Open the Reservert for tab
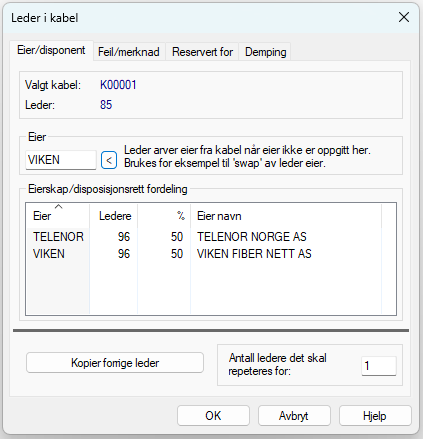 point(202,52)
